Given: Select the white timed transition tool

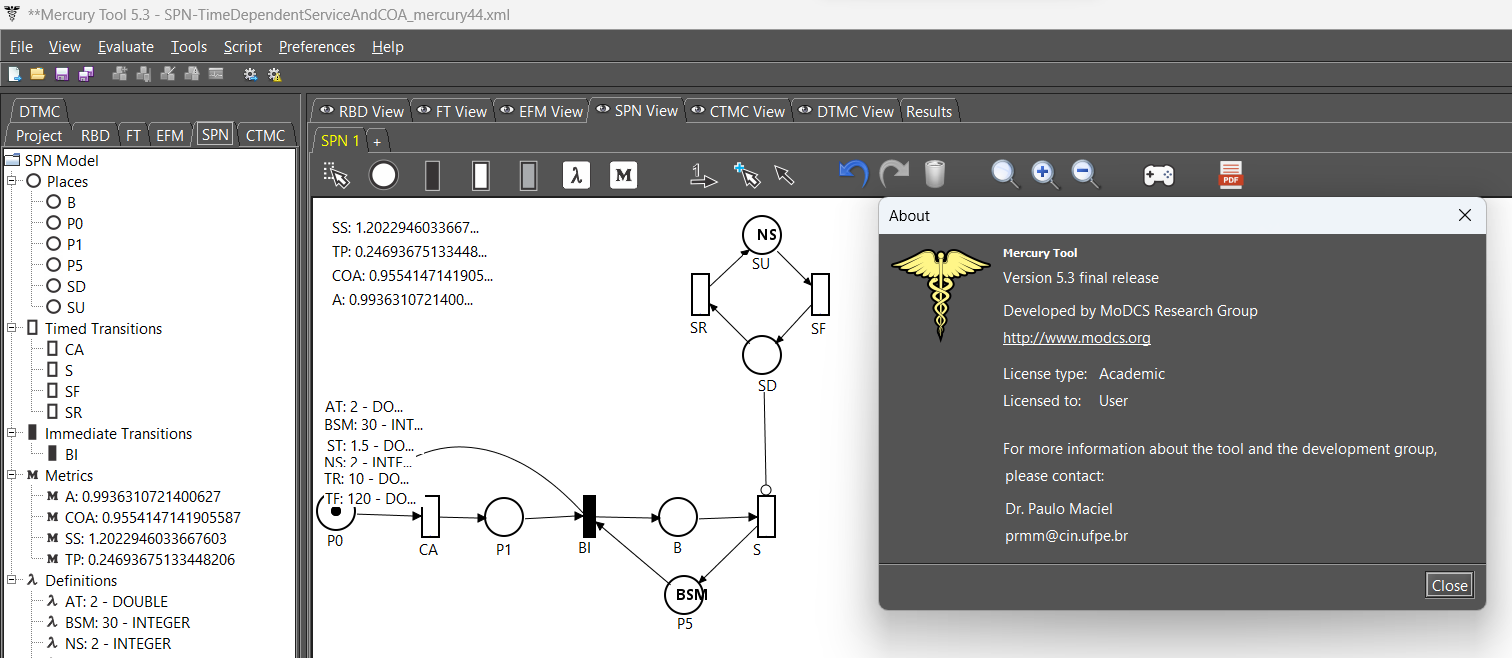Looking at the screenshot, I should point(481,175).
